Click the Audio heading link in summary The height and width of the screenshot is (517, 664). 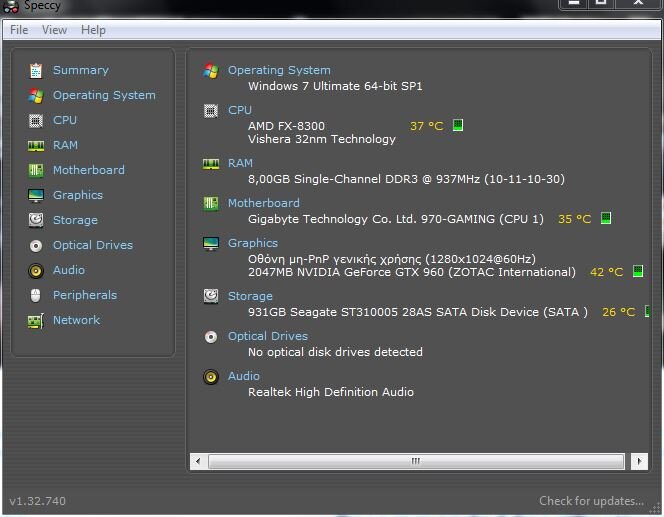tap(243, 376)
